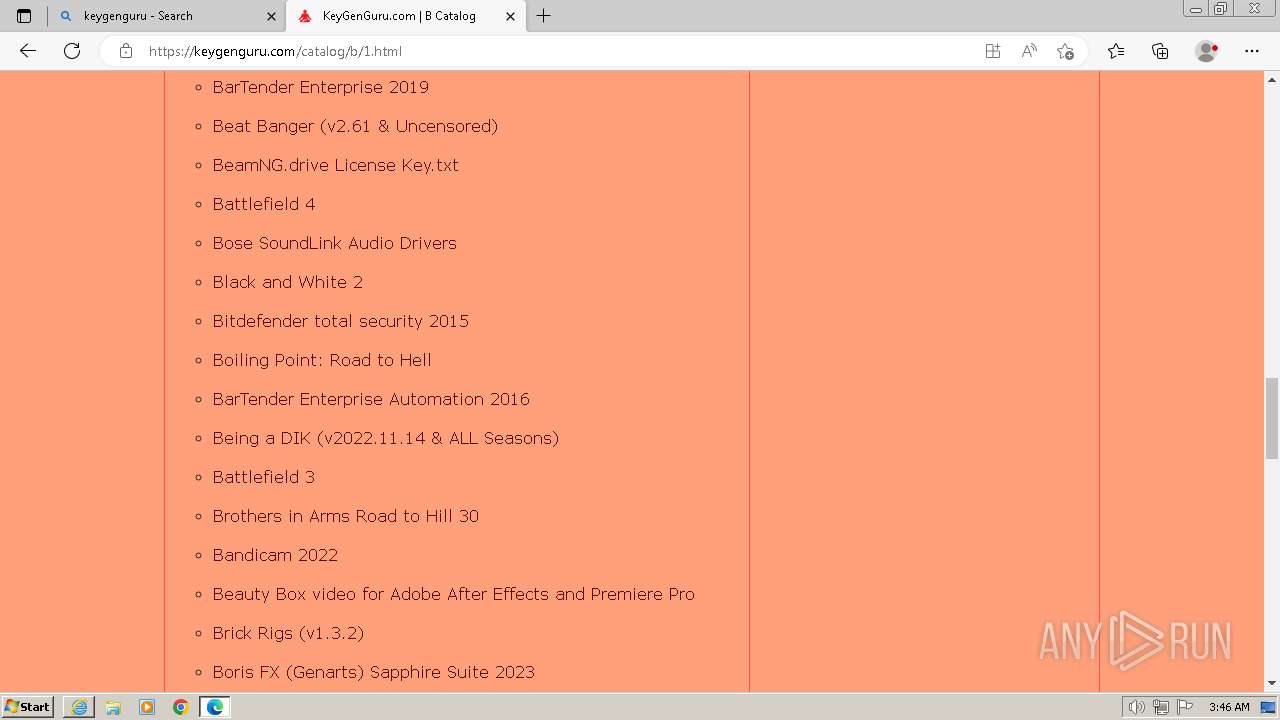The width and height of the screenshot is (1280, 720).
Task: Open the Bandicam 2022 link
Action: [x=275, y=555]
